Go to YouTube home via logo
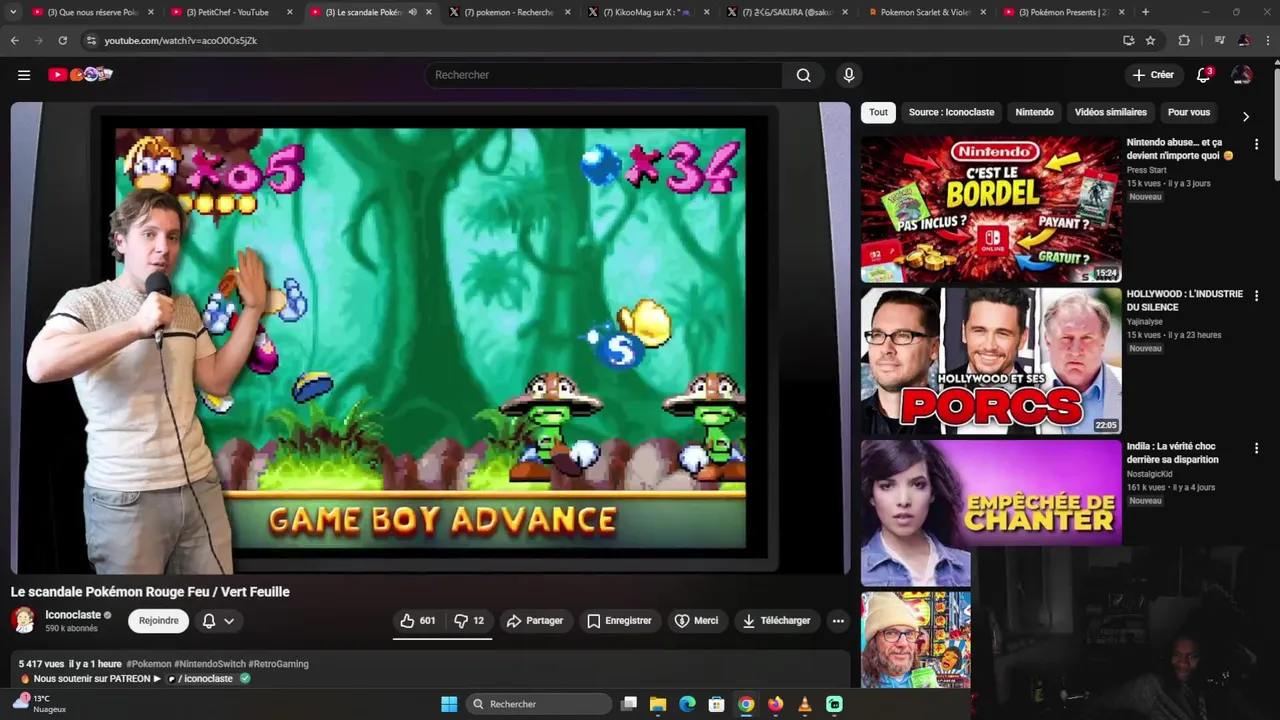 [80, 75]
